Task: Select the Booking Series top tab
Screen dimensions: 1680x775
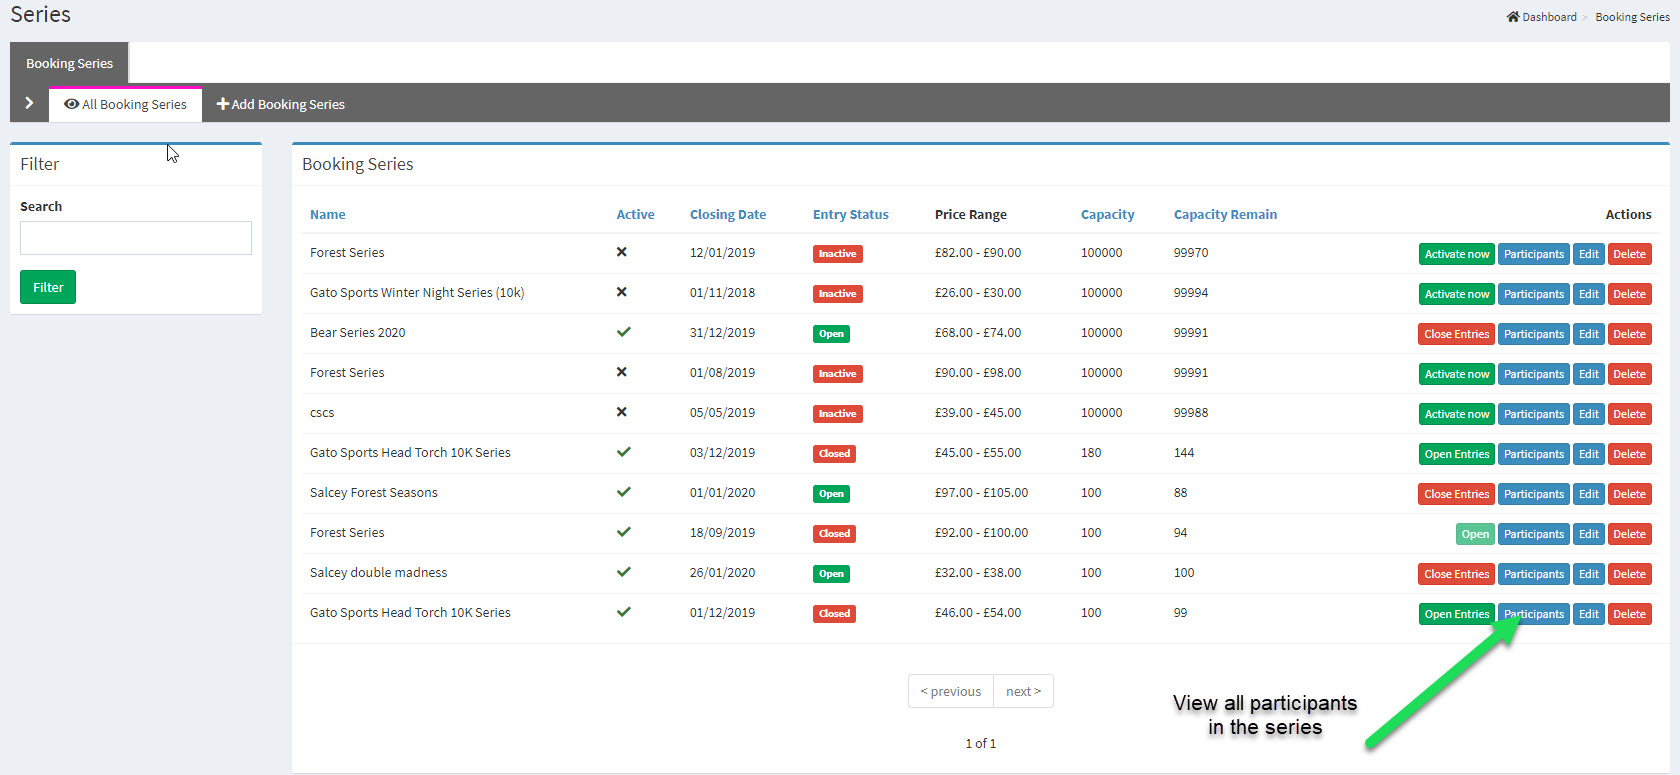Action: click(69, 63)
